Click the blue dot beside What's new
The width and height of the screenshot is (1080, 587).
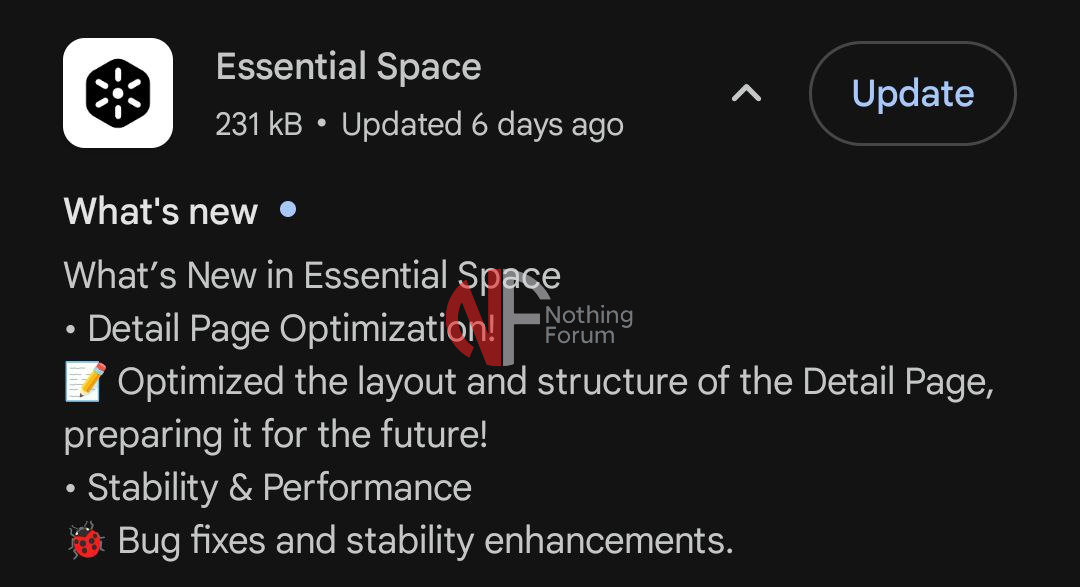288,209
